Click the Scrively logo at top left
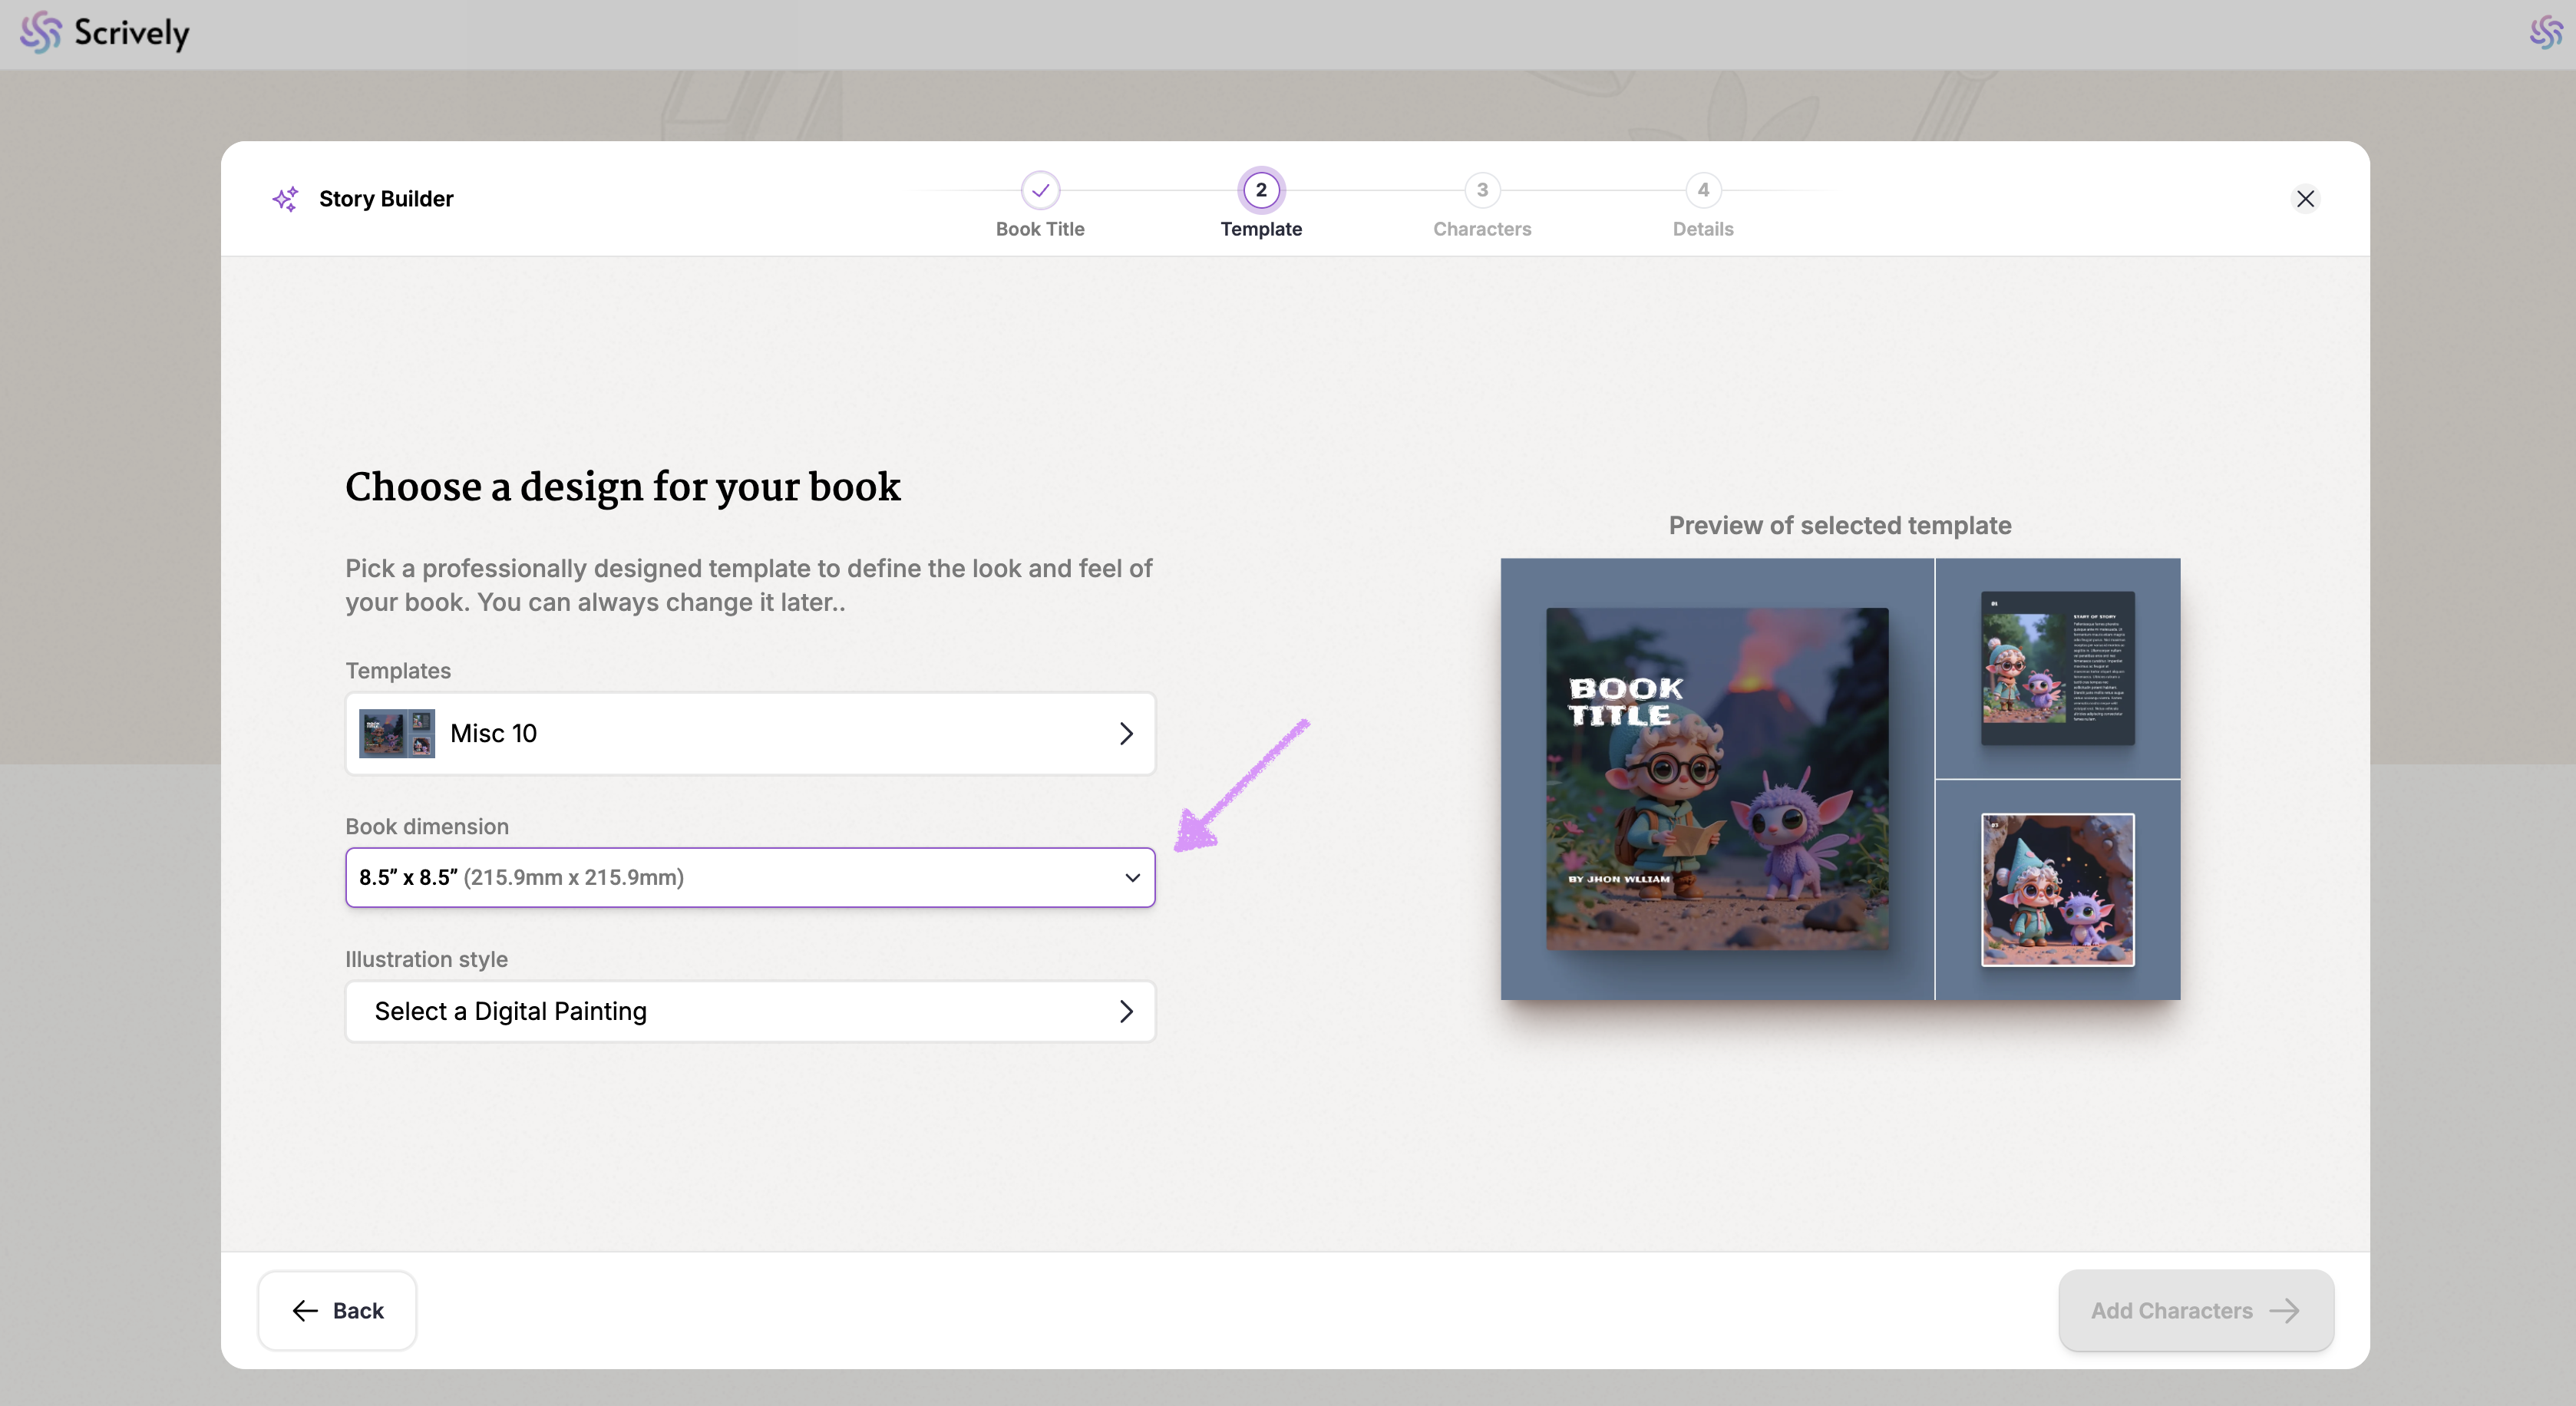Screen dimensions: 2576x1406 [104, 33]
